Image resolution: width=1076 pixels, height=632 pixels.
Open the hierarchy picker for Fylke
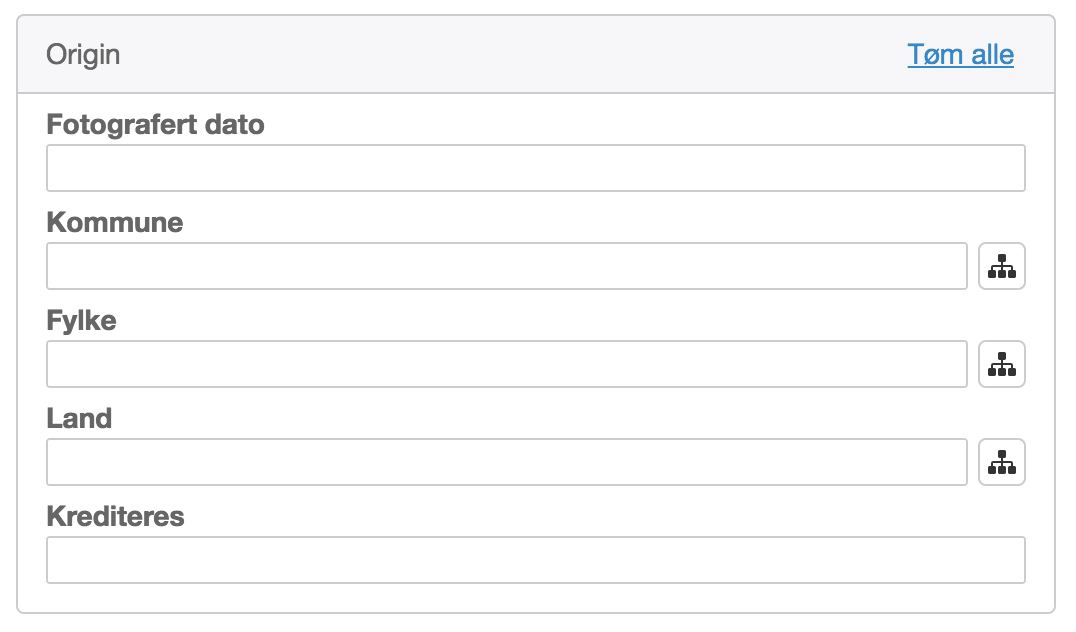1001,364
